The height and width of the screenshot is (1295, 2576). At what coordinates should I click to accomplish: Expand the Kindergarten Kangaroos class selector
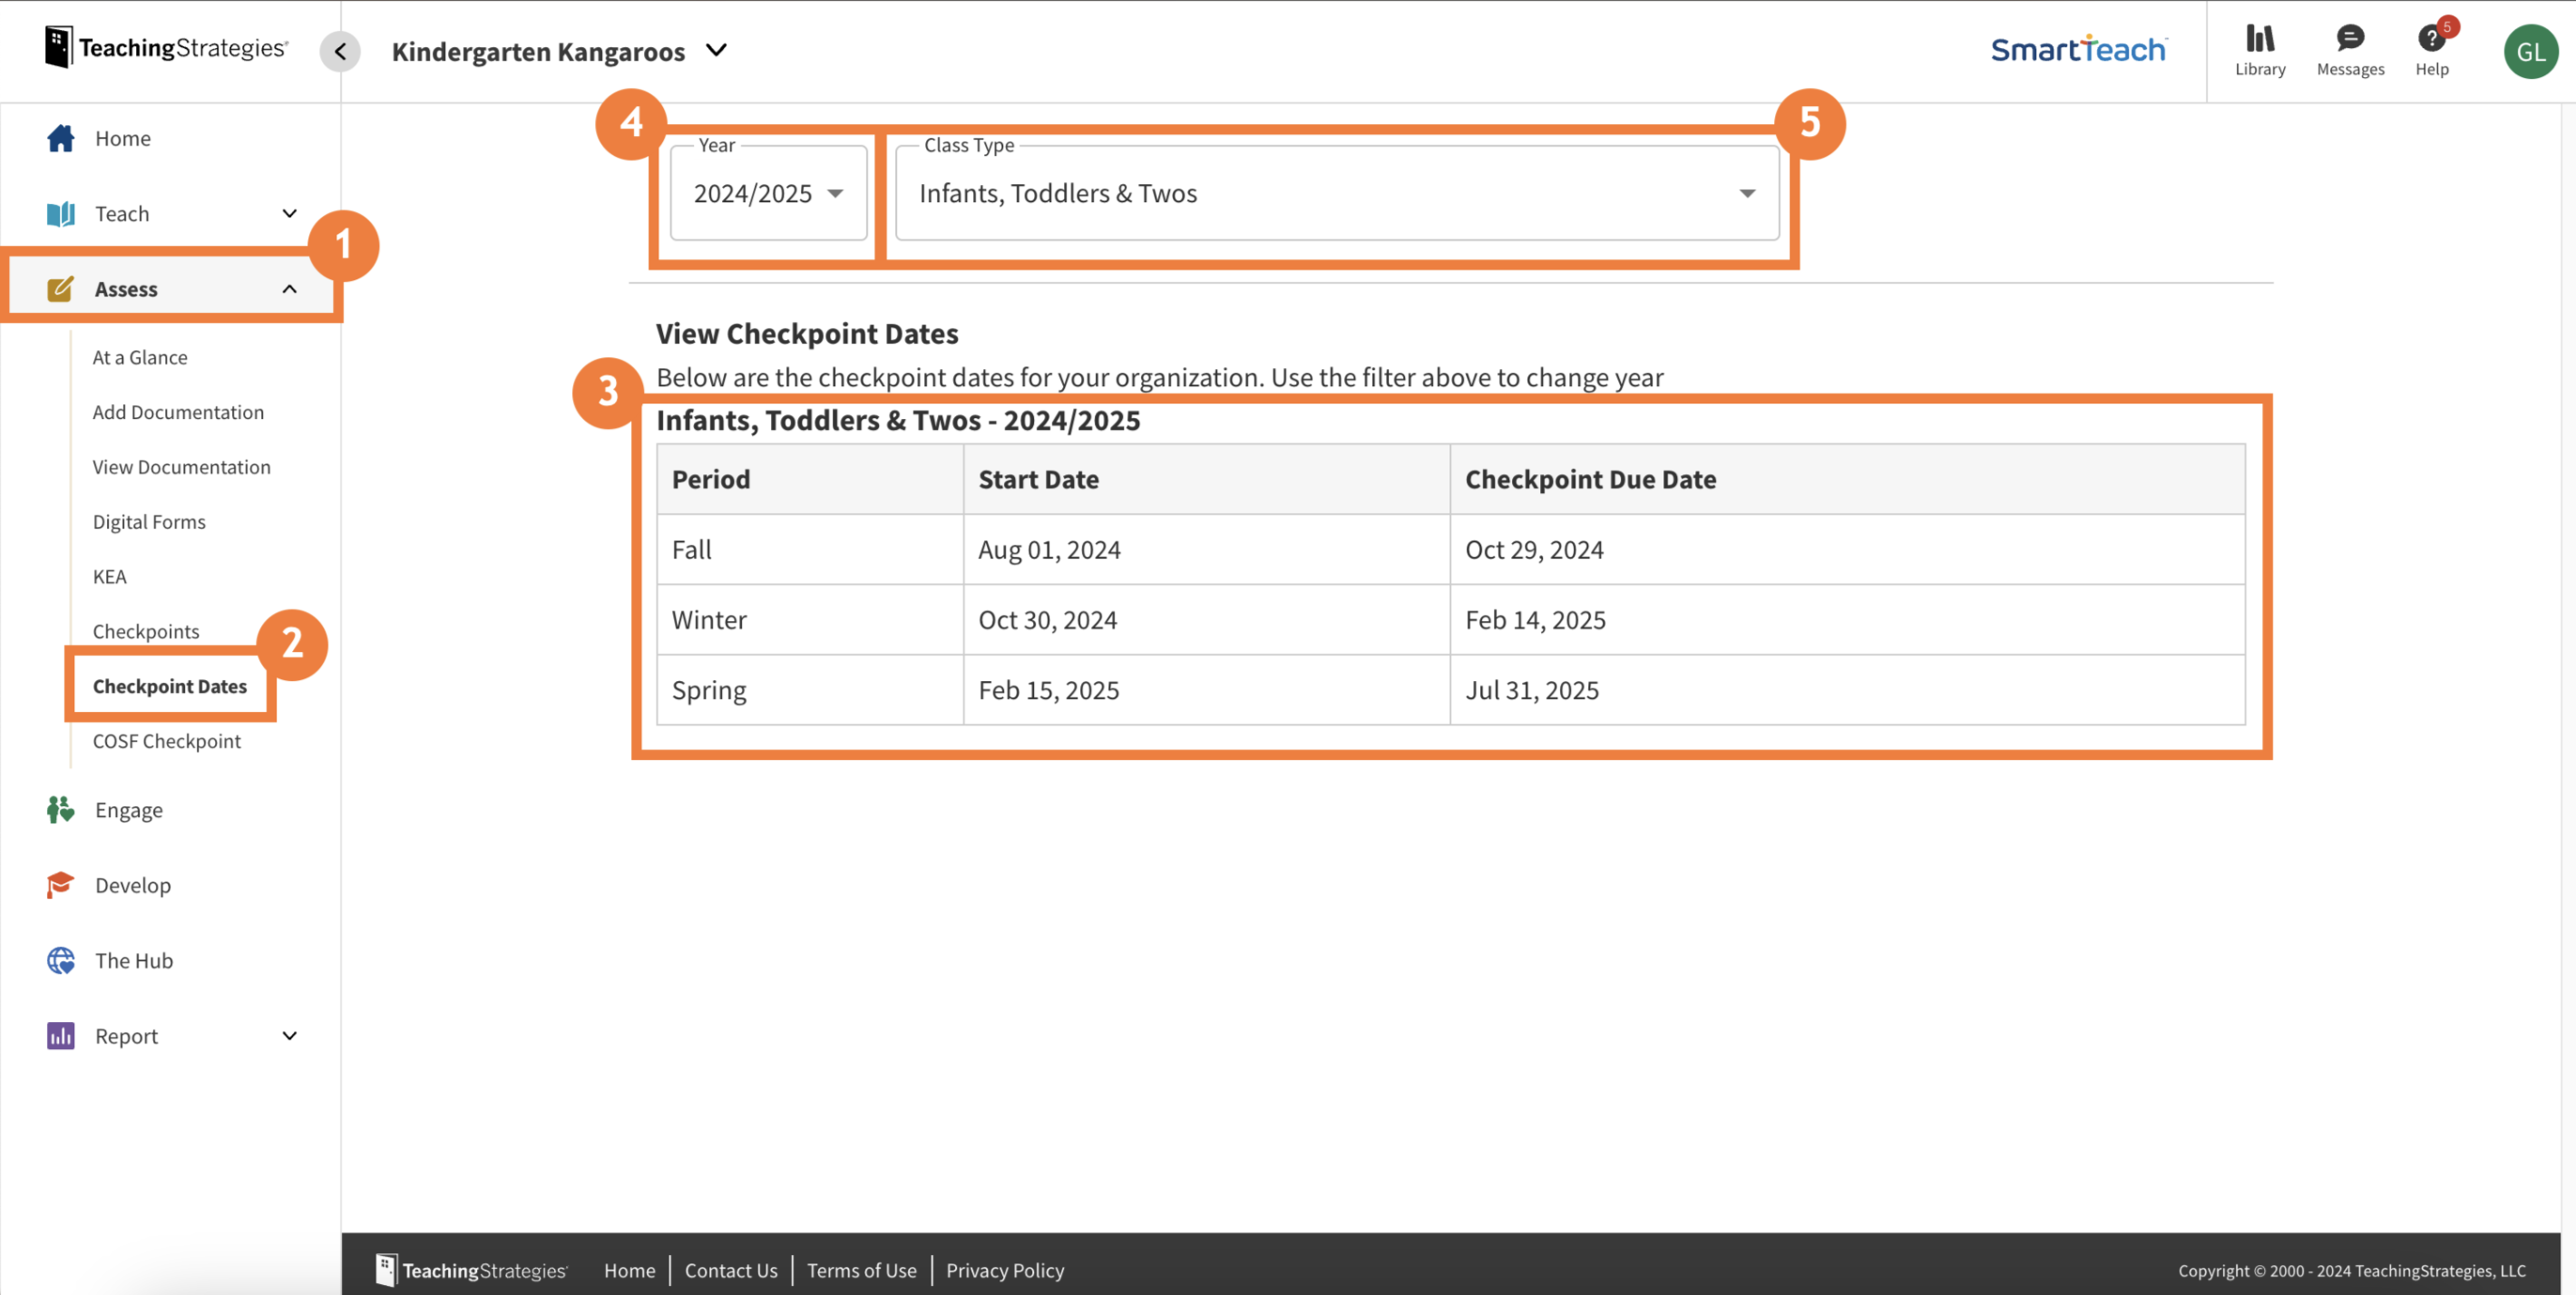[715, 51]
